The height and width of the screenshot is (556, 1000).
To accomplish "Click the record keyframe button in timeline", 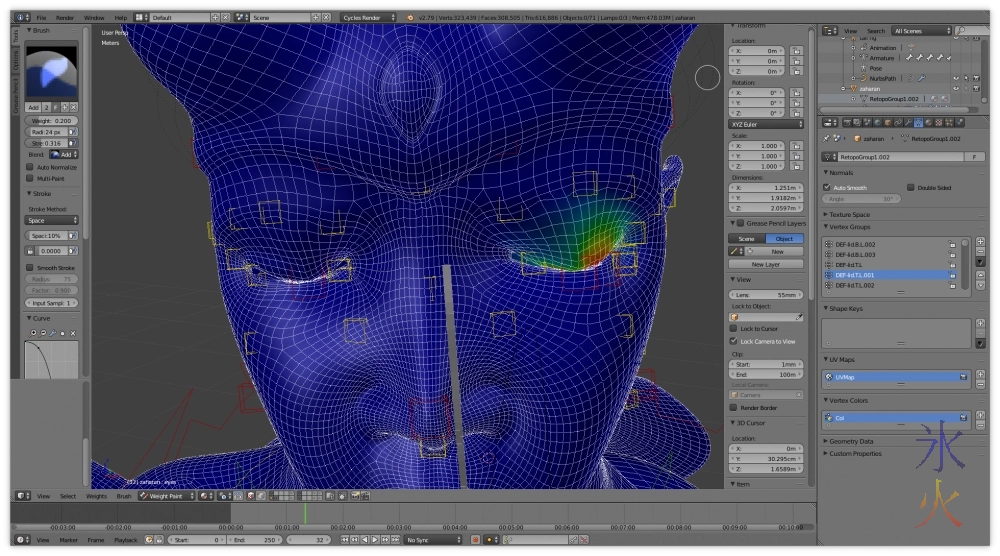I will pyautogui.click(x=476, y=540).
